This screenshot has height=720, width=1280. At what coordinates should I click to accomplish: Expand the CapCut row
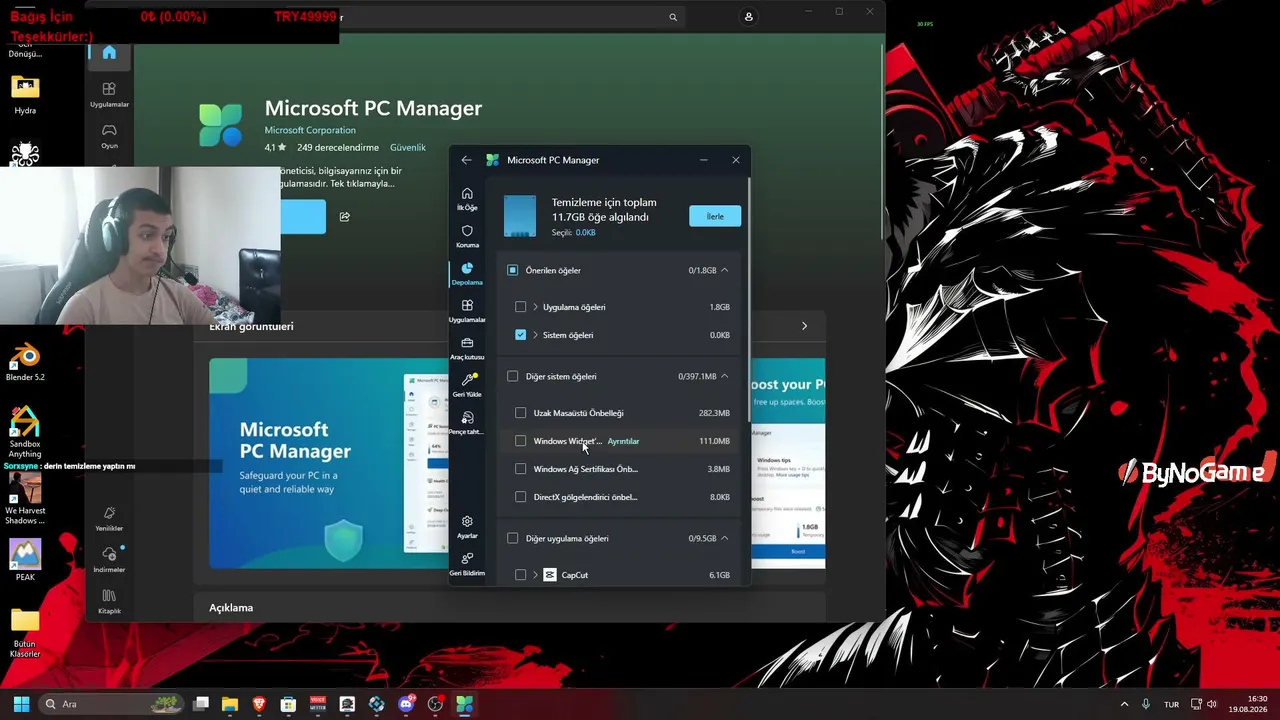tap(536, 575)
